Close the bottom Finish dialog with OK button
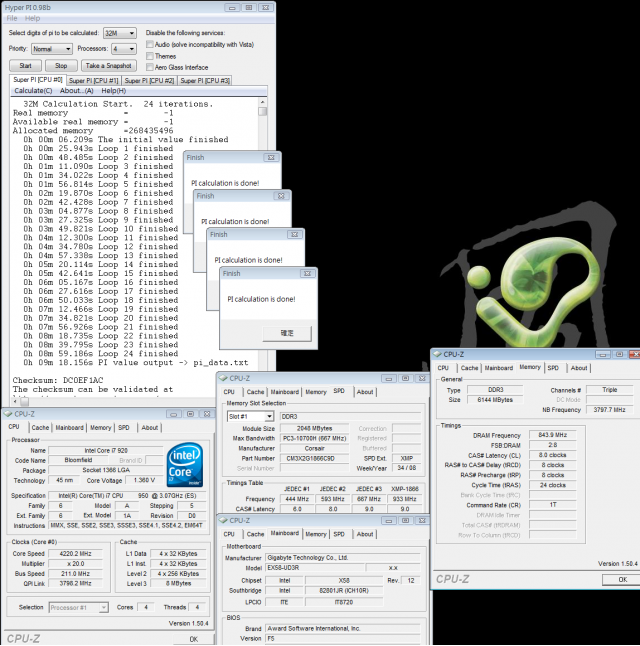 [x=307, y=273]
